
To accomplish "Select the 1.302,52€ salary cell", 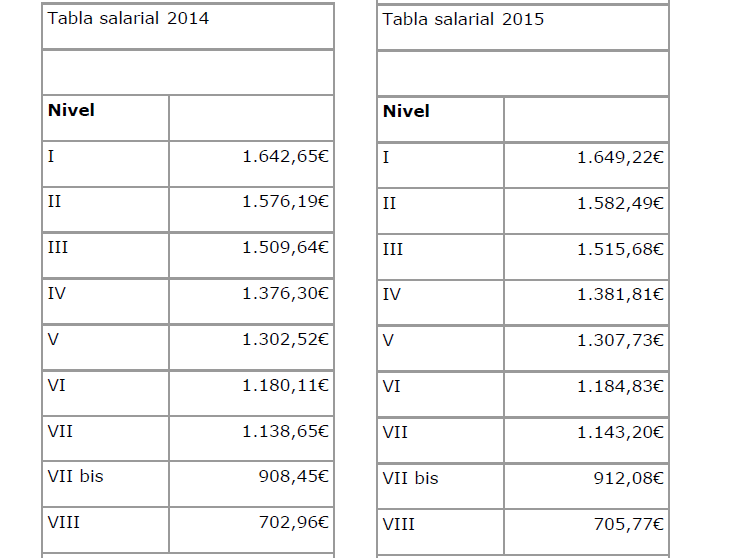I will [286, 339].
